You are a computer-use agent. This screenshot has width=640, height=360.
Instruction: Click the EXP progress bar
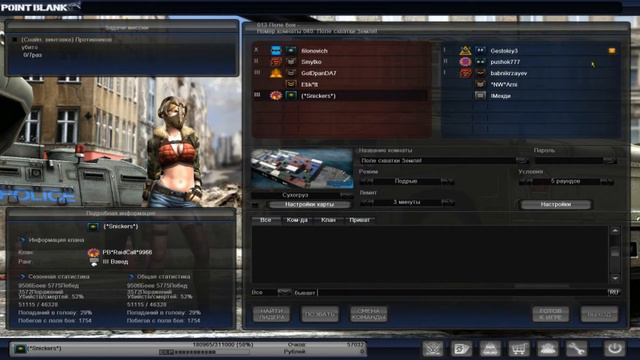204,352
